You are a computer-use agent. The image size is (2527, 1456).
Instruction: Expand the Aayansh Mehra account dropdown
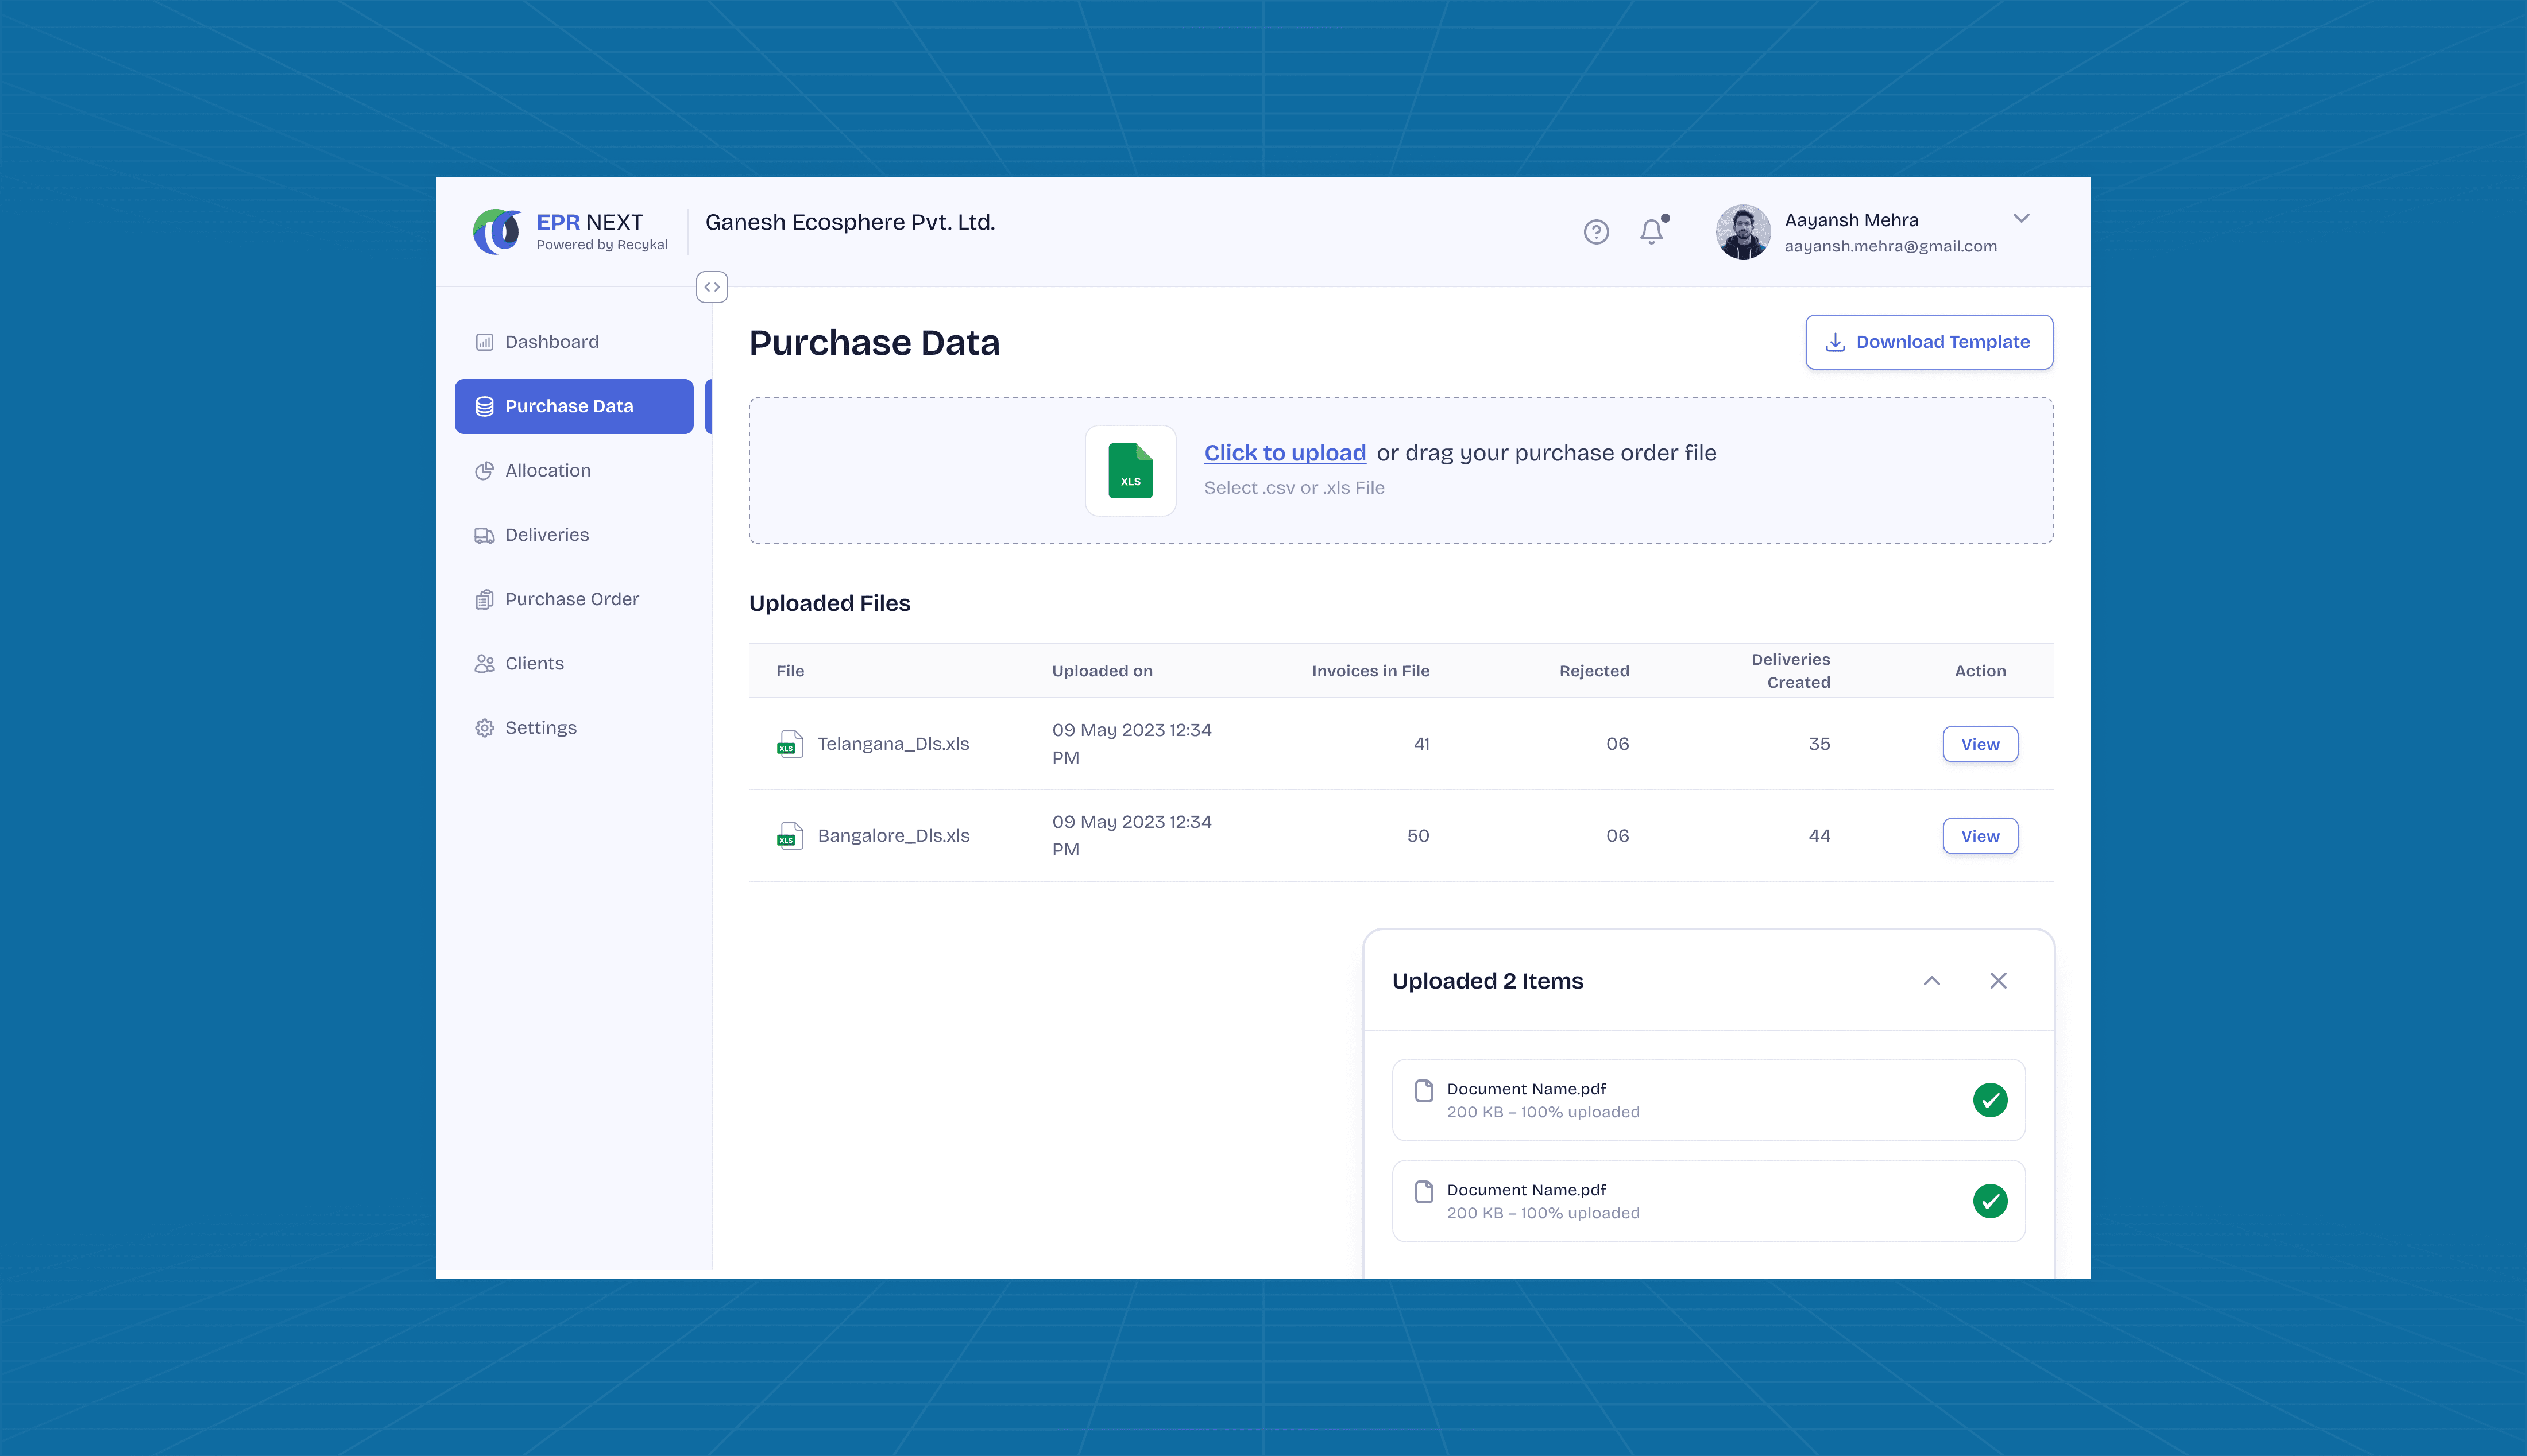tap(2021, 219)
